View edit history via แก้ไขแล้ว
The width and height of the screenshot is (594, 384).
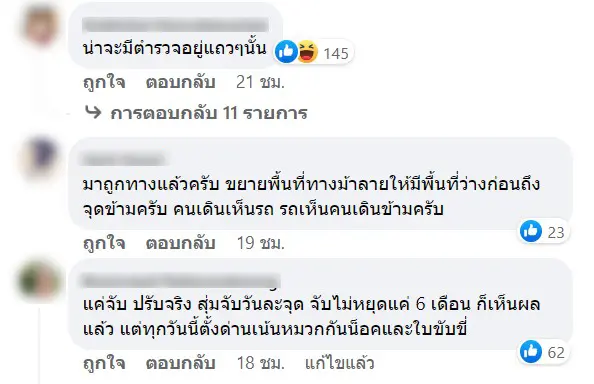(x=340, y=363)
